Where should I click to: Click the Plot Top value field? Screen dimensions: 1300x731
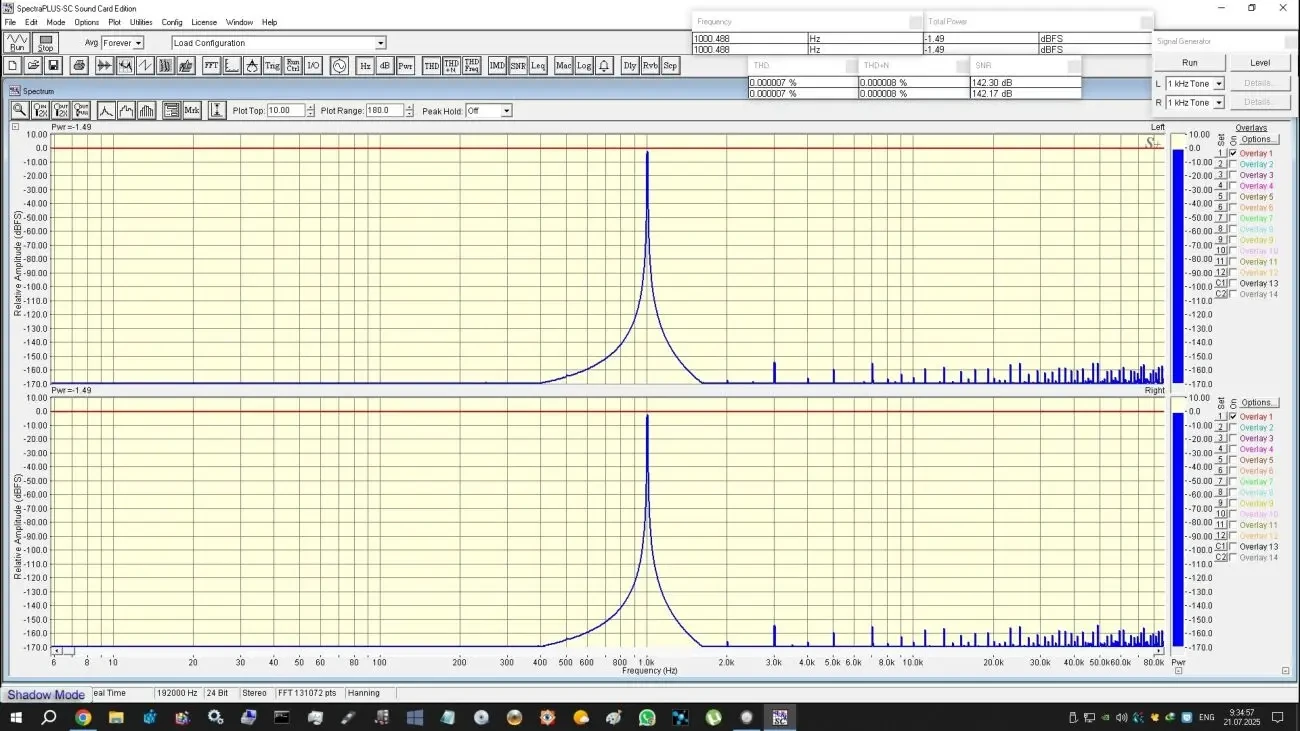pyautogui.click(x=284, y=111)
